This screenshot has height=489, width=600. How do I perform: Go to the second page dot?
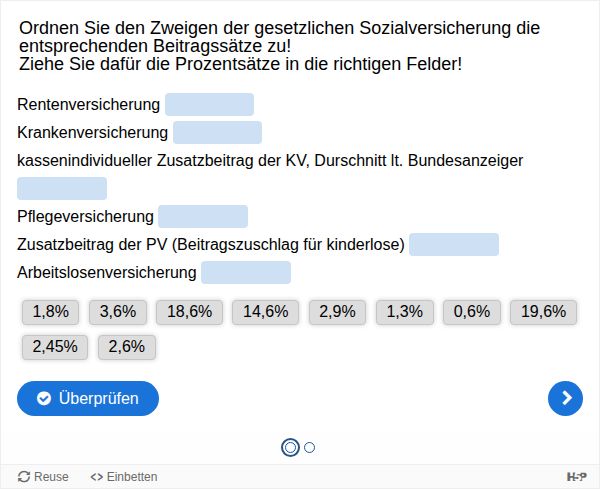pyautogui.click(x=310, y=447)
